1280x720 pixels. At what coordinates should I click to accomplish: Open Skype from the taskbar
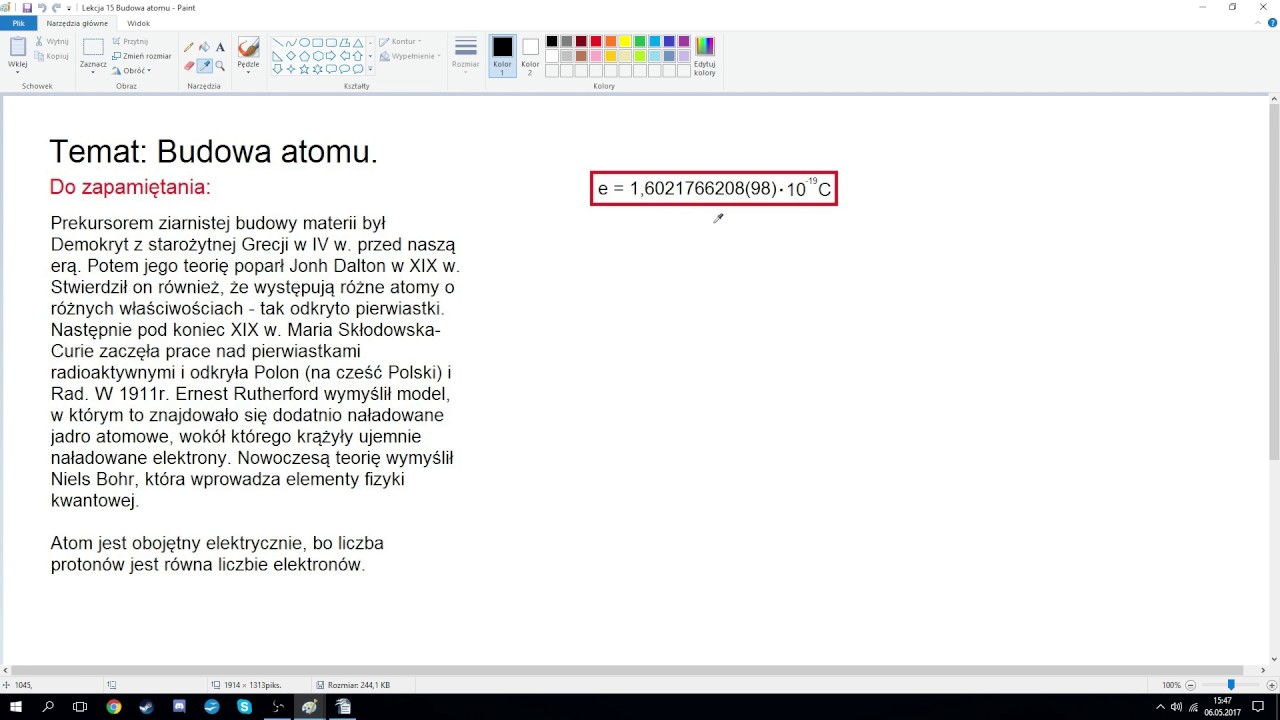point(245,706)
